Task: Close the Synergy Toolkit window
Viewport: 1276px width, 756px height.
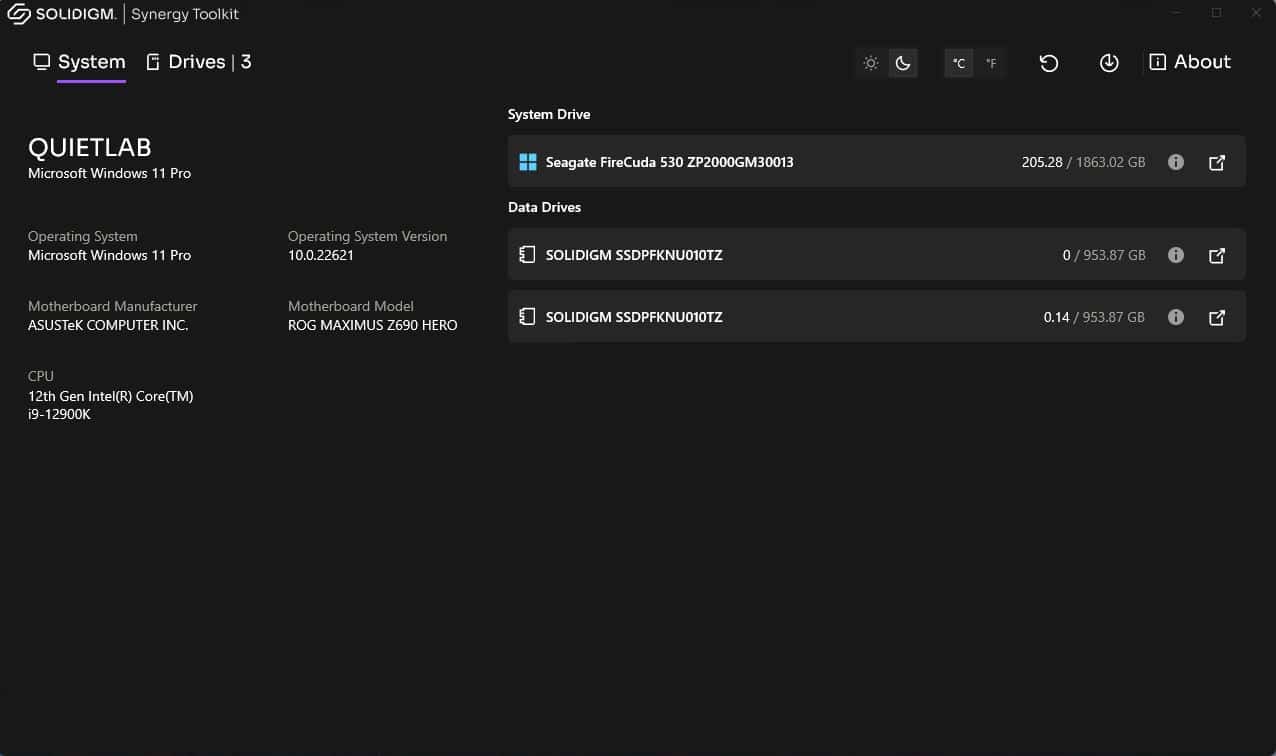Action: (1256, 13)
